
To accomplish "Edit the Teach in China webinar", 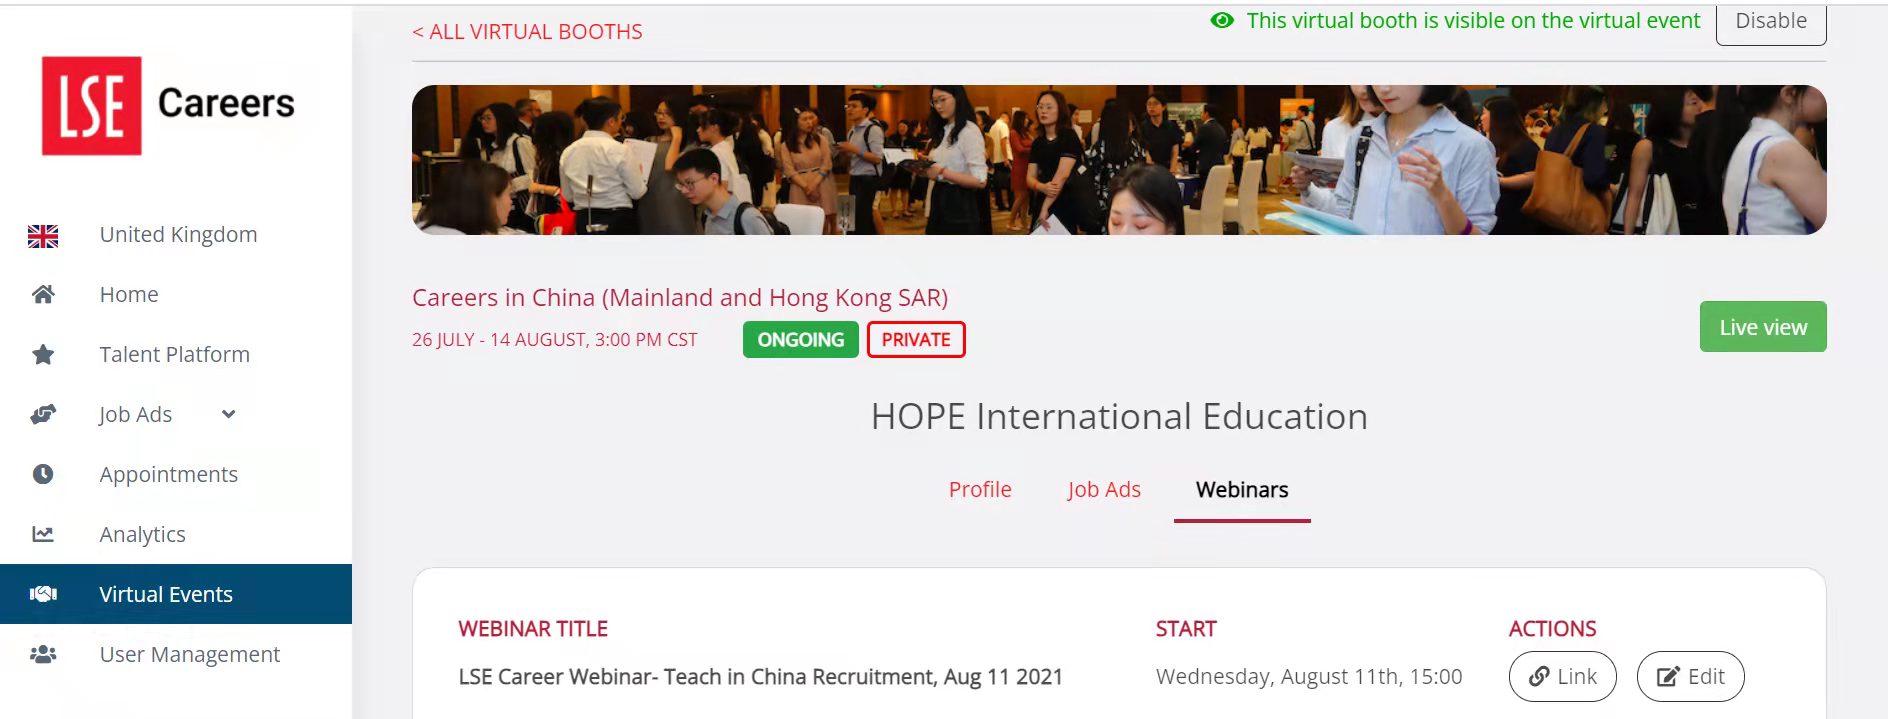I will tap(1691, 677).
